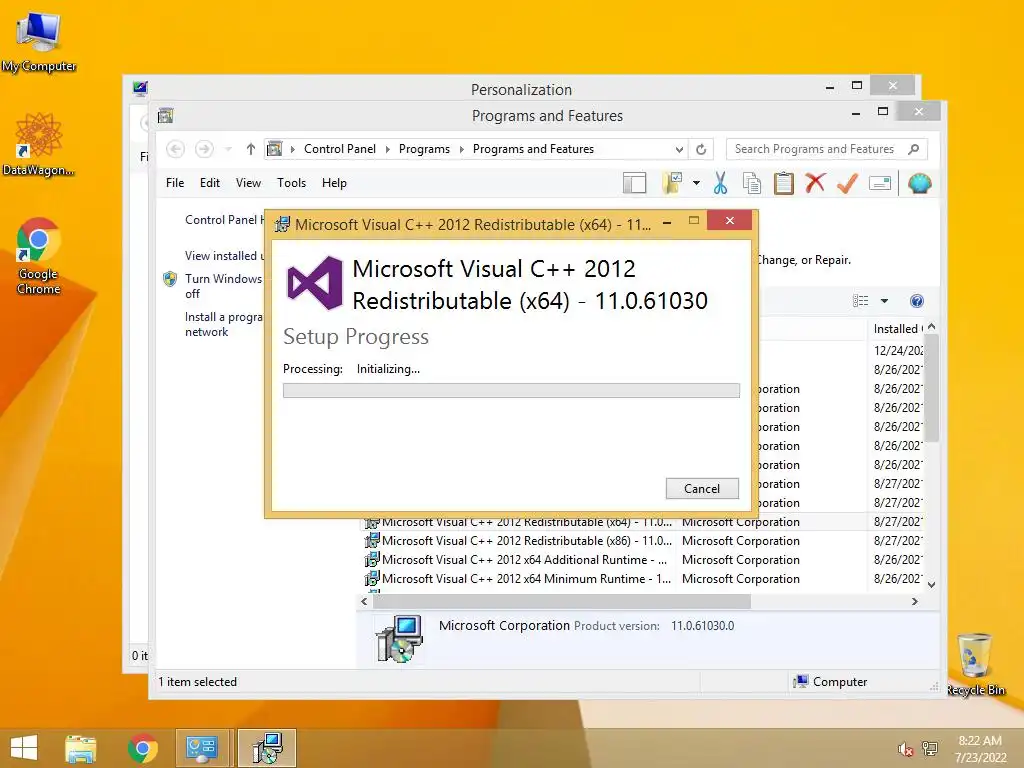The image size is (1024, 768).
Task: Go forward in Programs and Features
Action: [204, 149]
